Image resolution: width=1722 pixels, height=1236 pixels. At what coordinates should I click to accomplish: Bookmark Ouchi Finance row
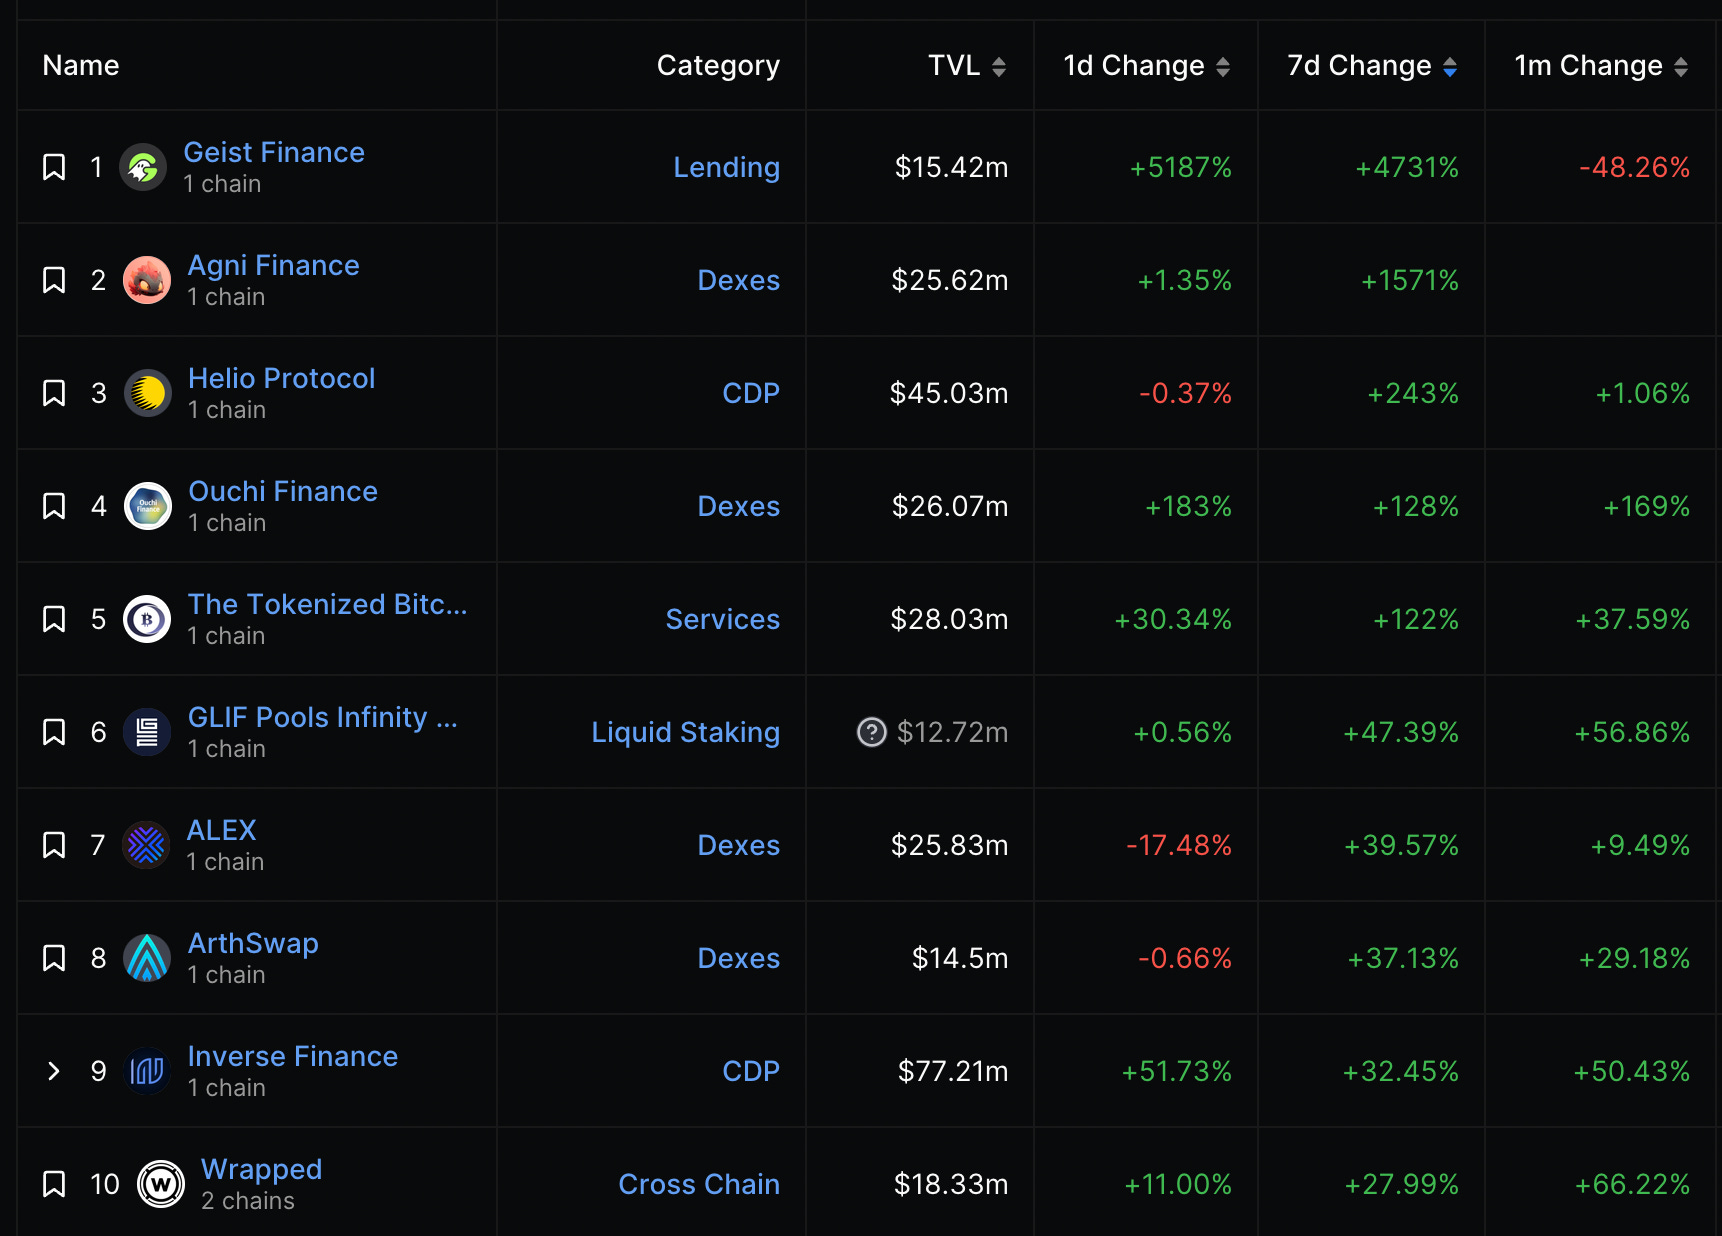[54, 506]
